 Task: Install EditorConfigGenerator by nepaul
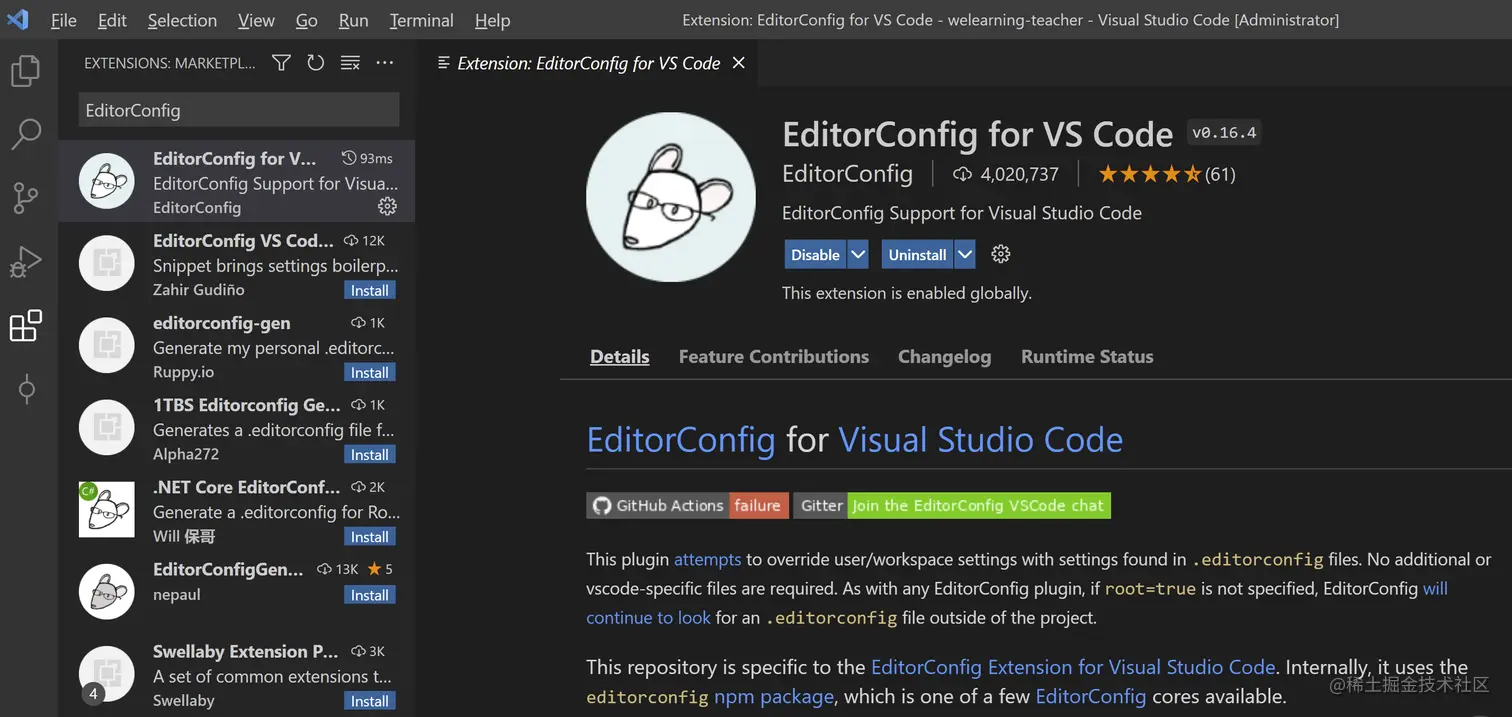[x=370, y=595]
